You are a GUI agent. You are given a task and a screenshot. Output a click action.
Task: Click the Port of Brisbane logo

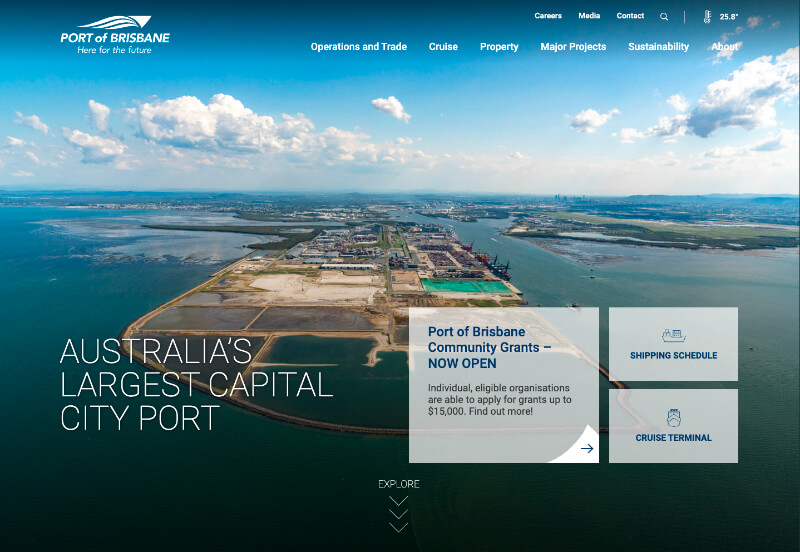(x=115, y=35)
